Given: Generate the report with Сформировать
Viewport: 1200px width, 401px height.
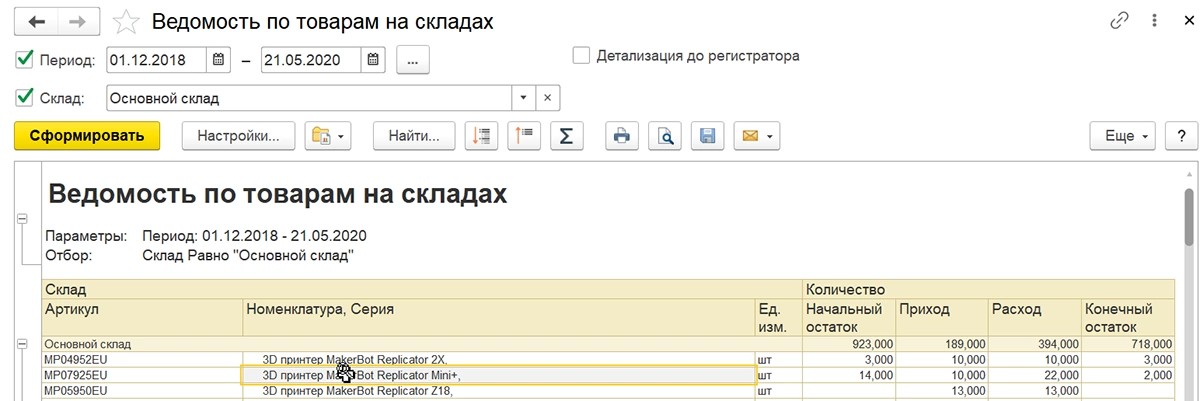Looking at the screenshot, I should 87,136.
